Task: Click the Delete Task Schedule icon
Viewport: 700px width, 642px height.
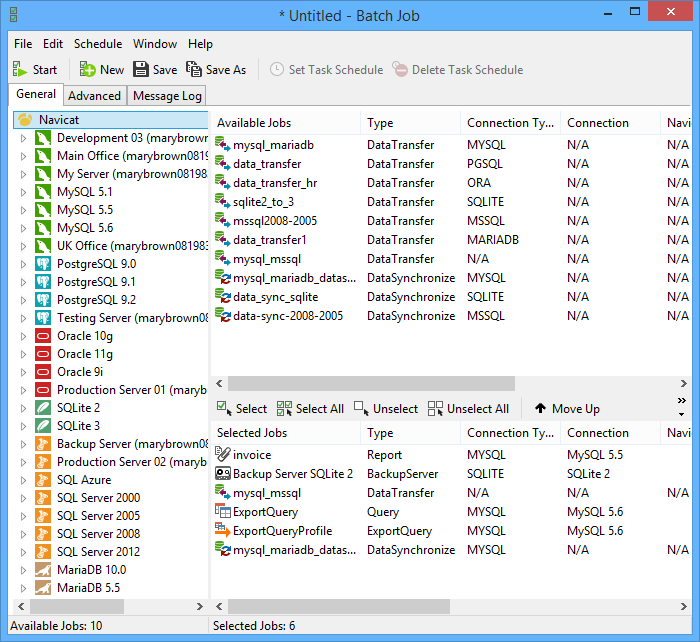Action: pyautogui.click(x=400, y=70)
